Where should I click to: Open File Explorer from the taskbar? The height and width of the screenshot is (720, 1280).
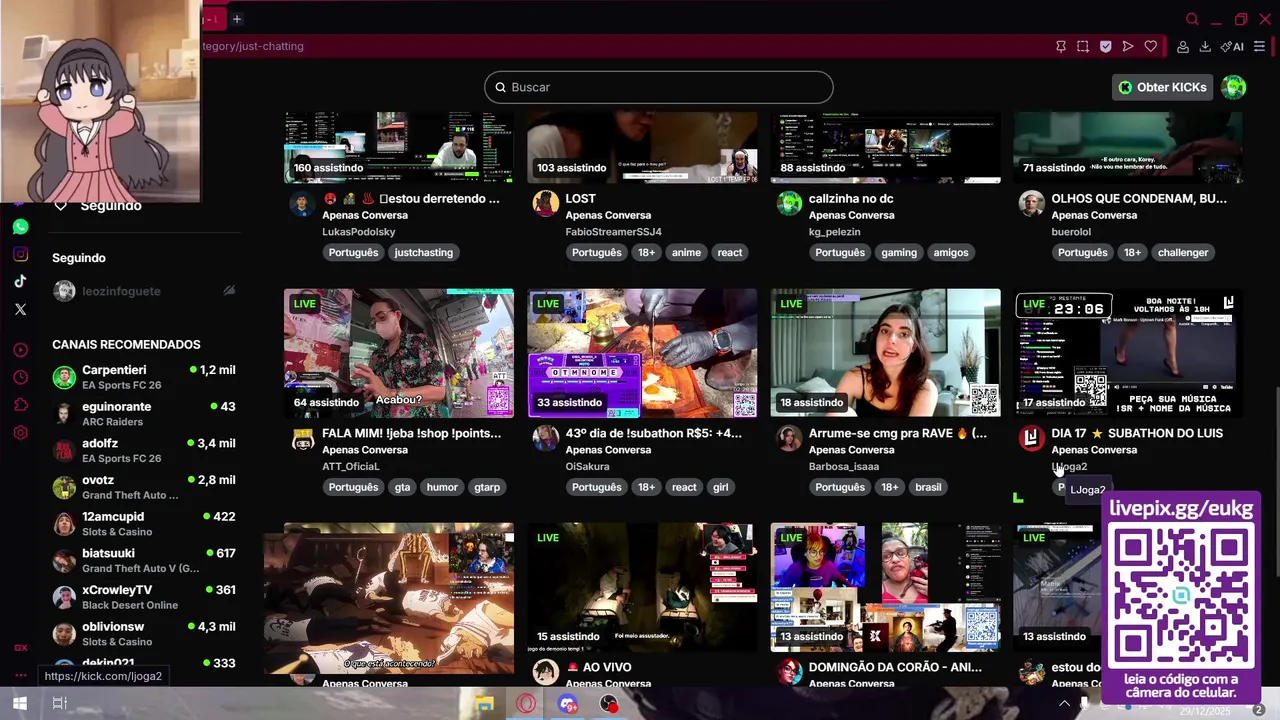484,704
